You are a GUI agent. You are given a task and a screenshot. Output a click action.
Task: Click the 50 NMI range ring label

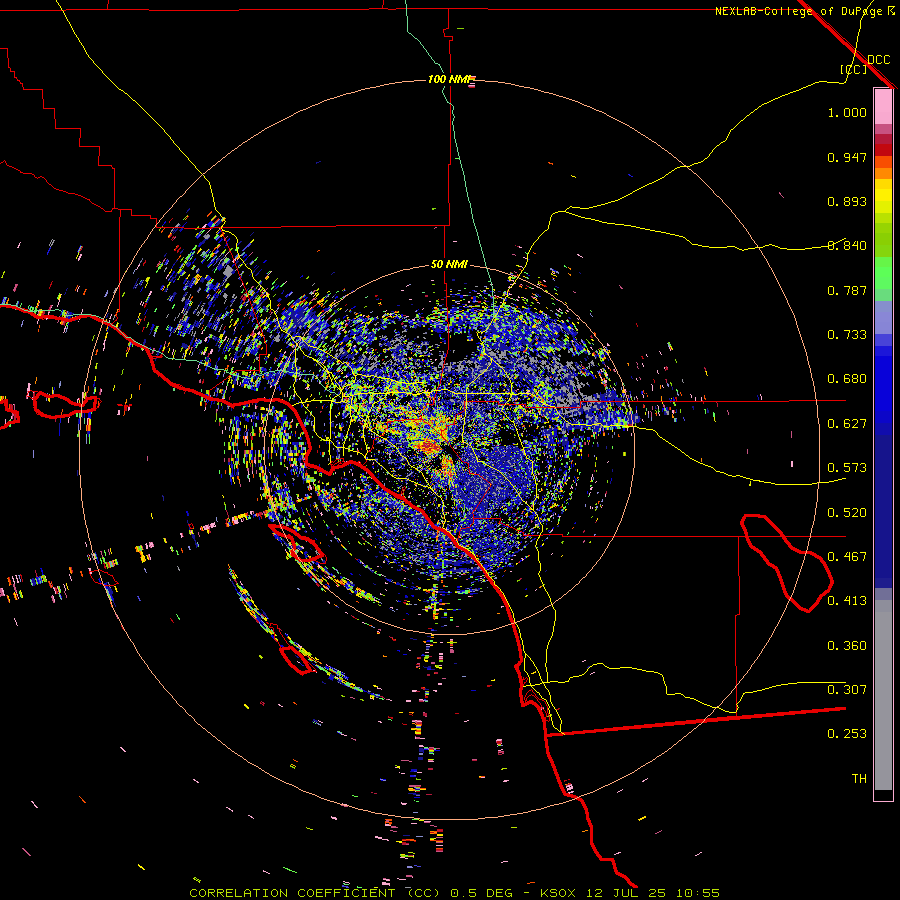pyautogui.click(x=449, y=264)
